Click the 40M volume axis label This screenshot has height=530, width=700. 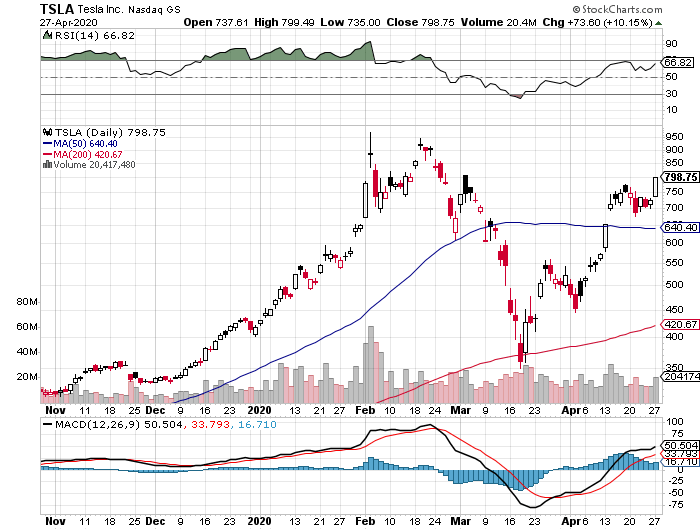(27, 352)
